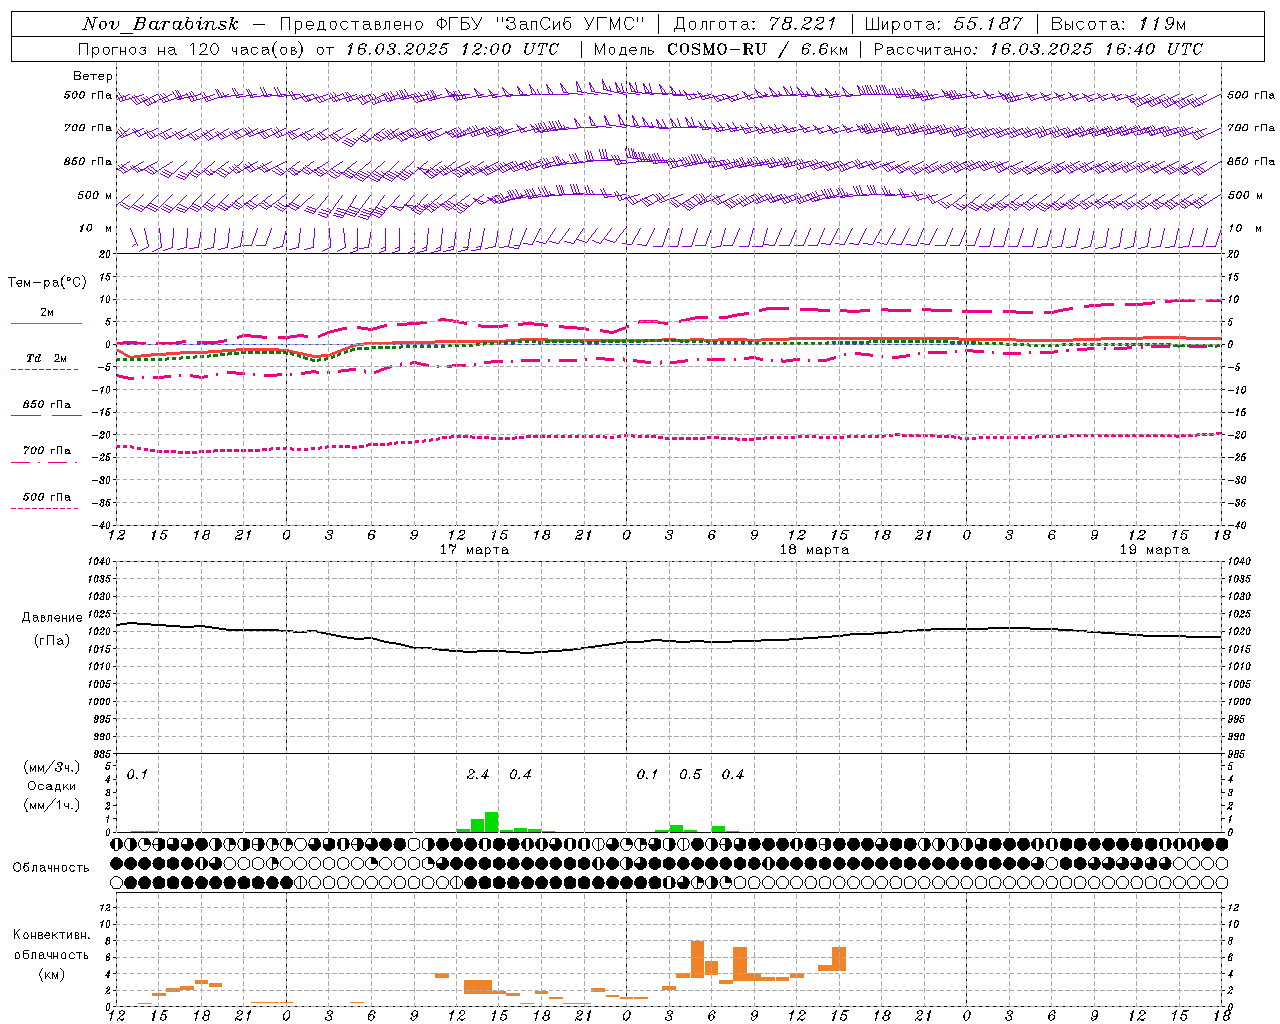Click the Осадки panel label
This screenshot has height=1024, width=1280.
coord(52,786)
